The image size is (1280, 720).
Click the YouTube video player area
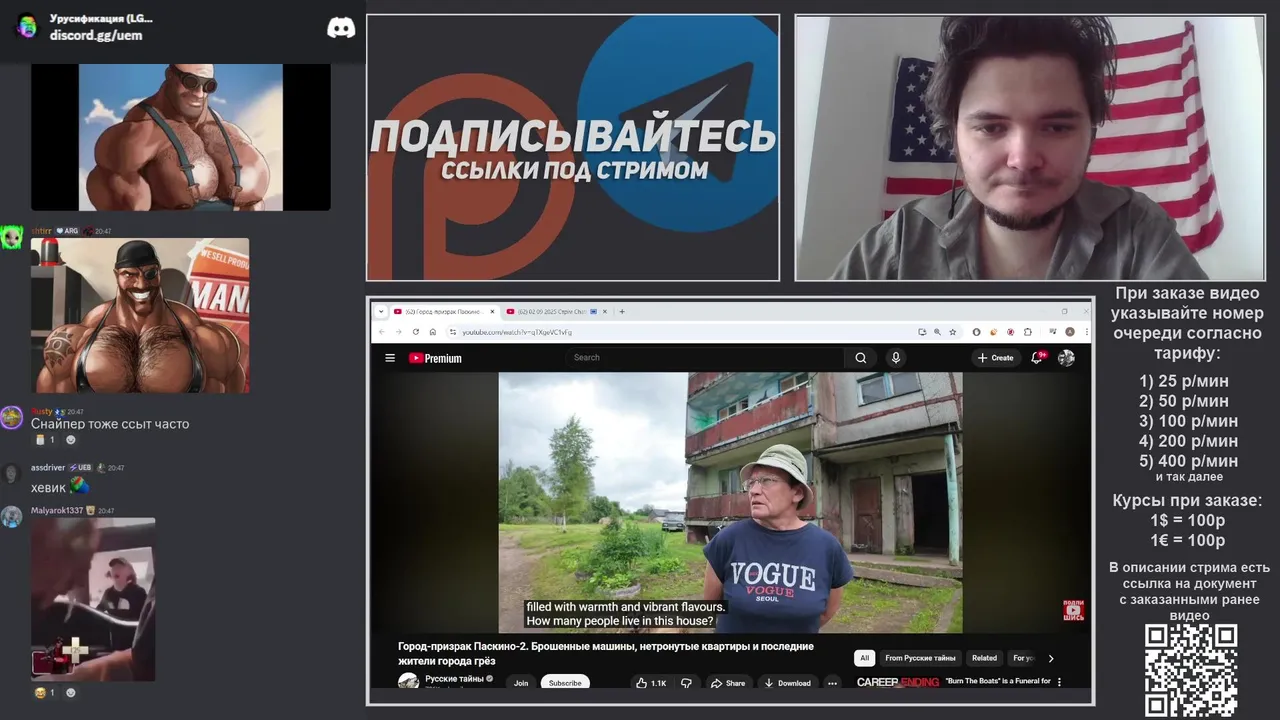[730, 502]
